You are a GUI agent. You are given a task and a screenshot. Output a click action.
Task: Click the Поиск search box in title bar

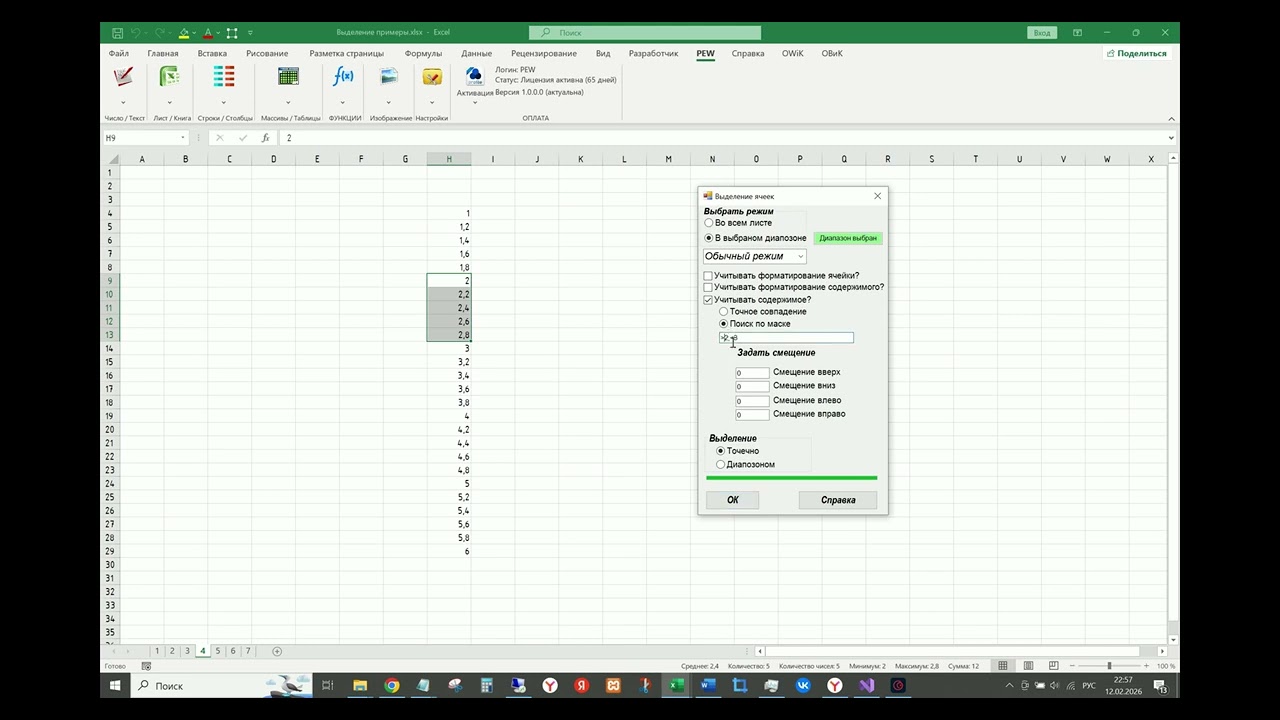(x=645, y=33)
